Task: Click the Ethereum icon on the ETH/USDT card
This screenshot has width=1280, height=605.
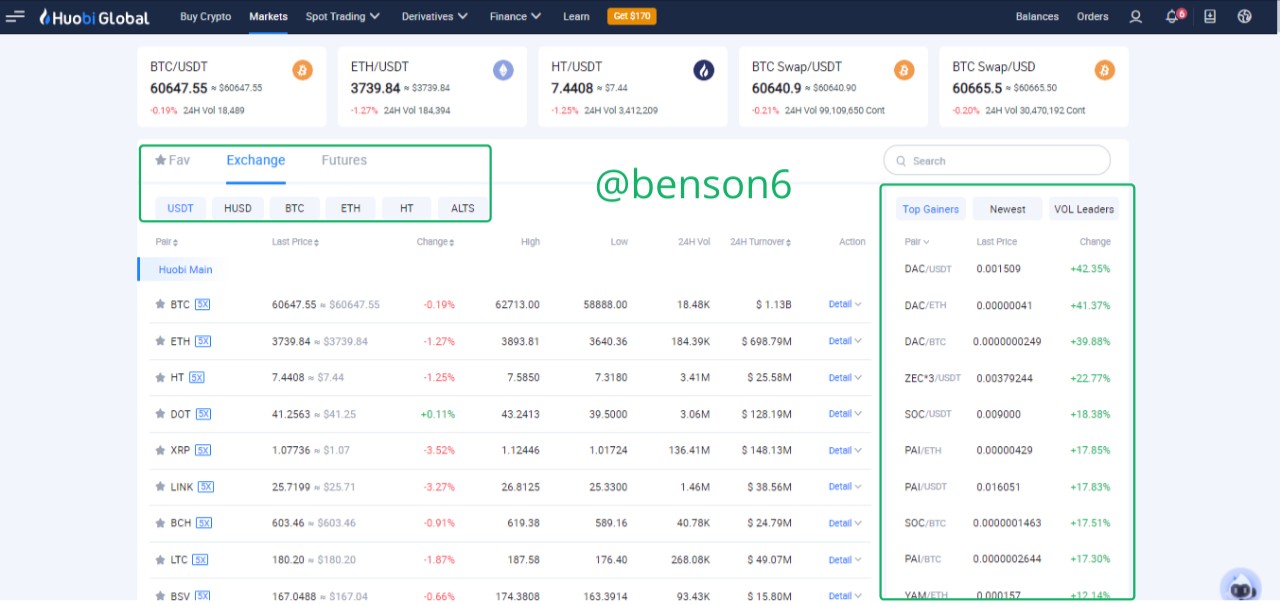Action: [503, 70]
